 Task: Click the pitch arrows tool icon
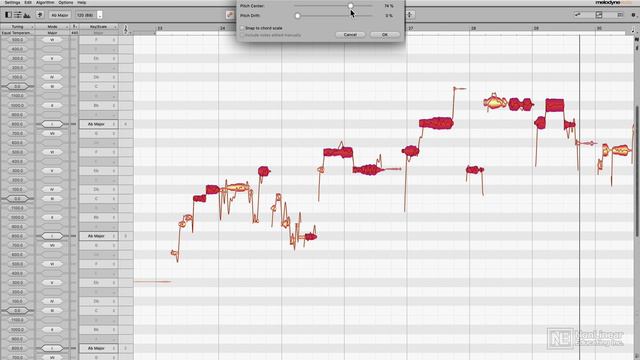410,15
